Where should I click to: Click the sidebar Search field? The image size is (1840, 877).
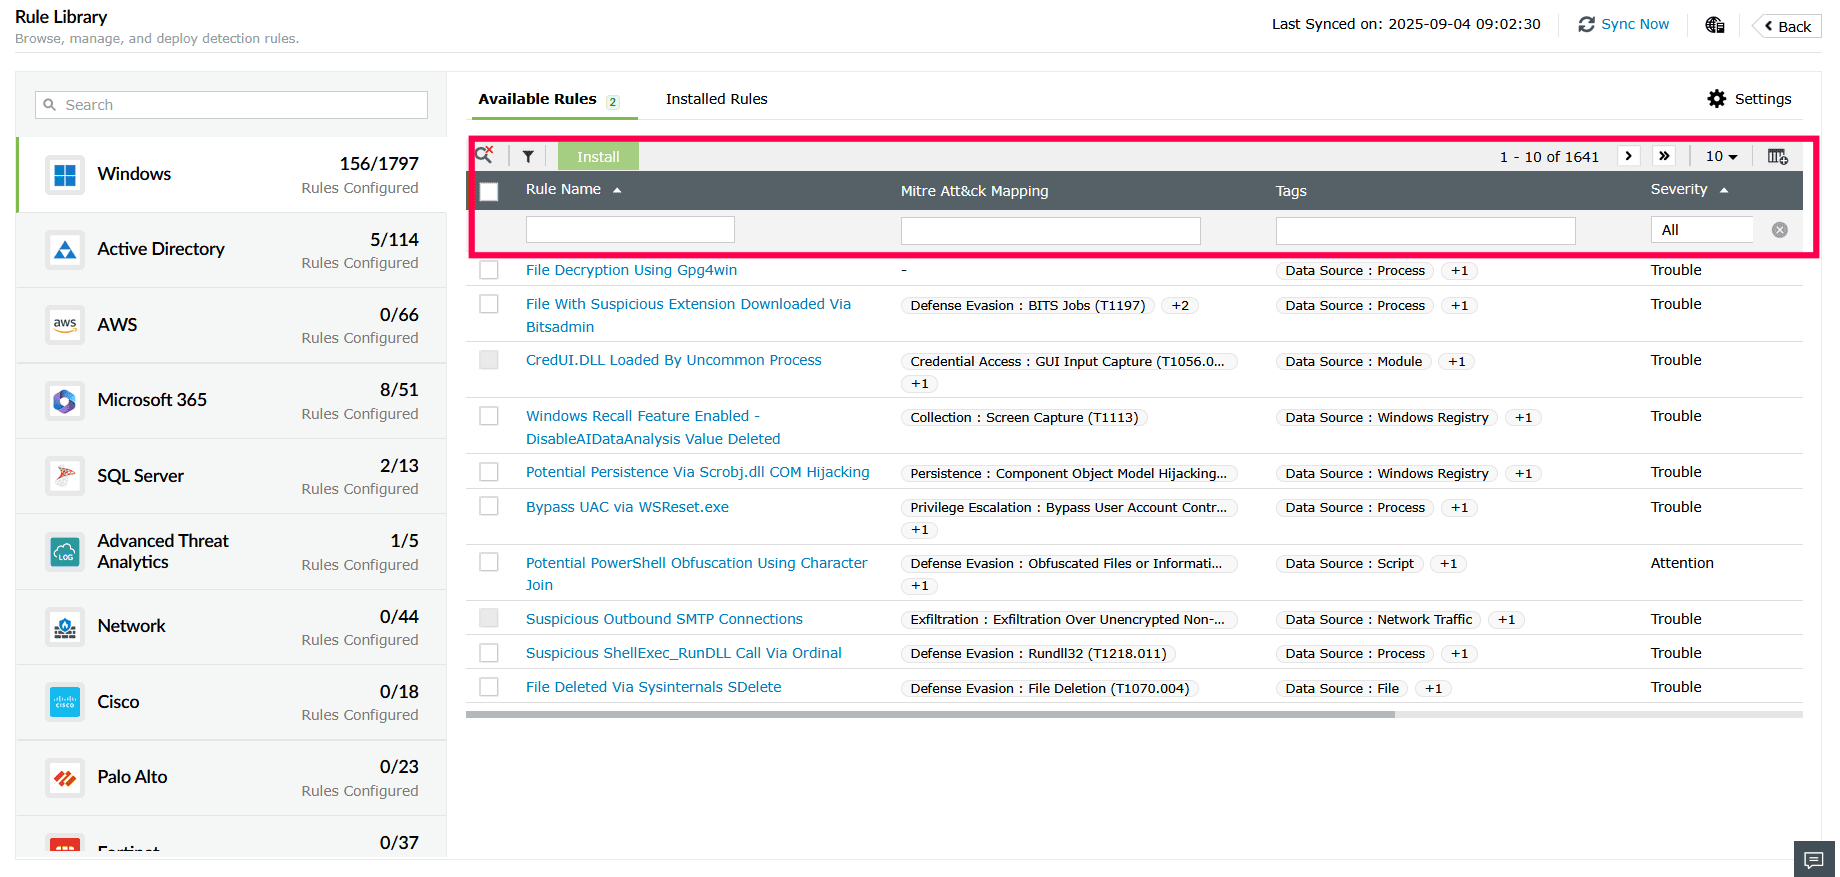click(232, 105)
